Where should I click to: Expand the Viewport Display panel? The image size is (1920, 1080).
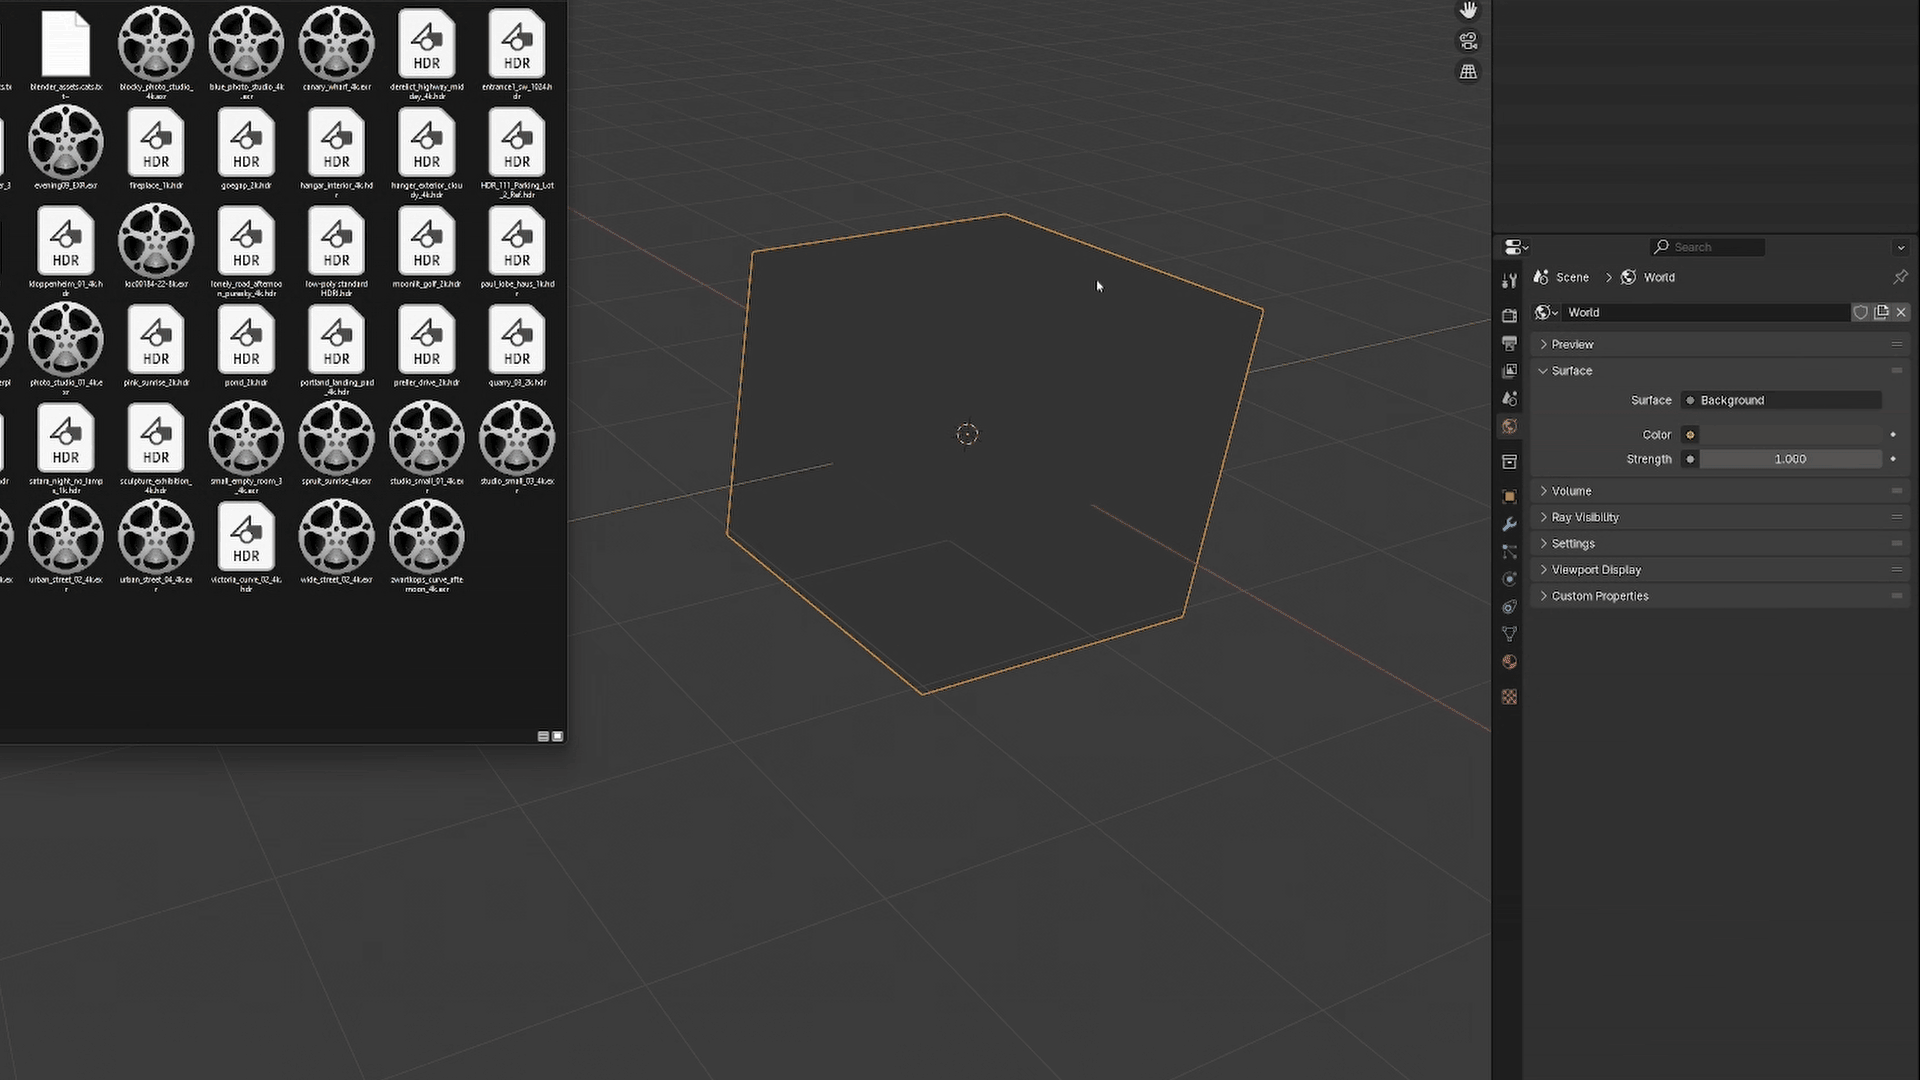pyautogui.click(x=1596, y=570)
